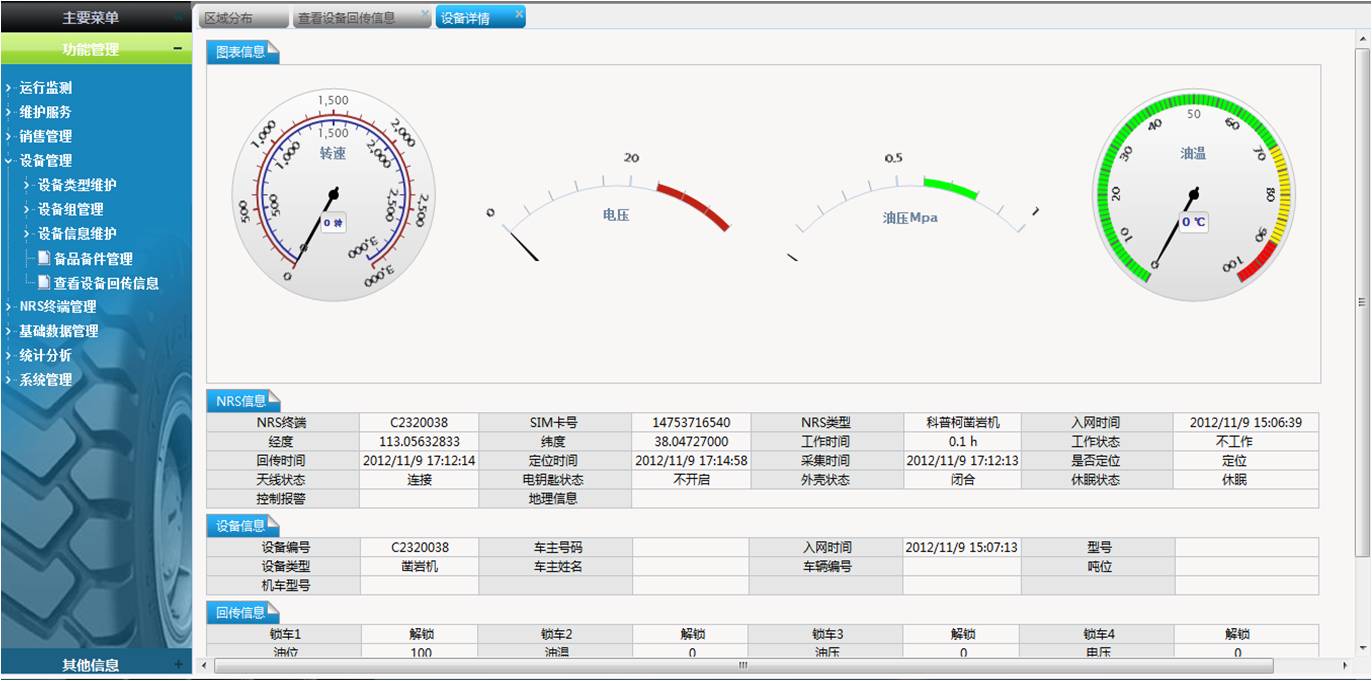Expand the NRS终端管理 tree node
Image resolution: width=1372 pixels, height=681 pixels.
8,307
